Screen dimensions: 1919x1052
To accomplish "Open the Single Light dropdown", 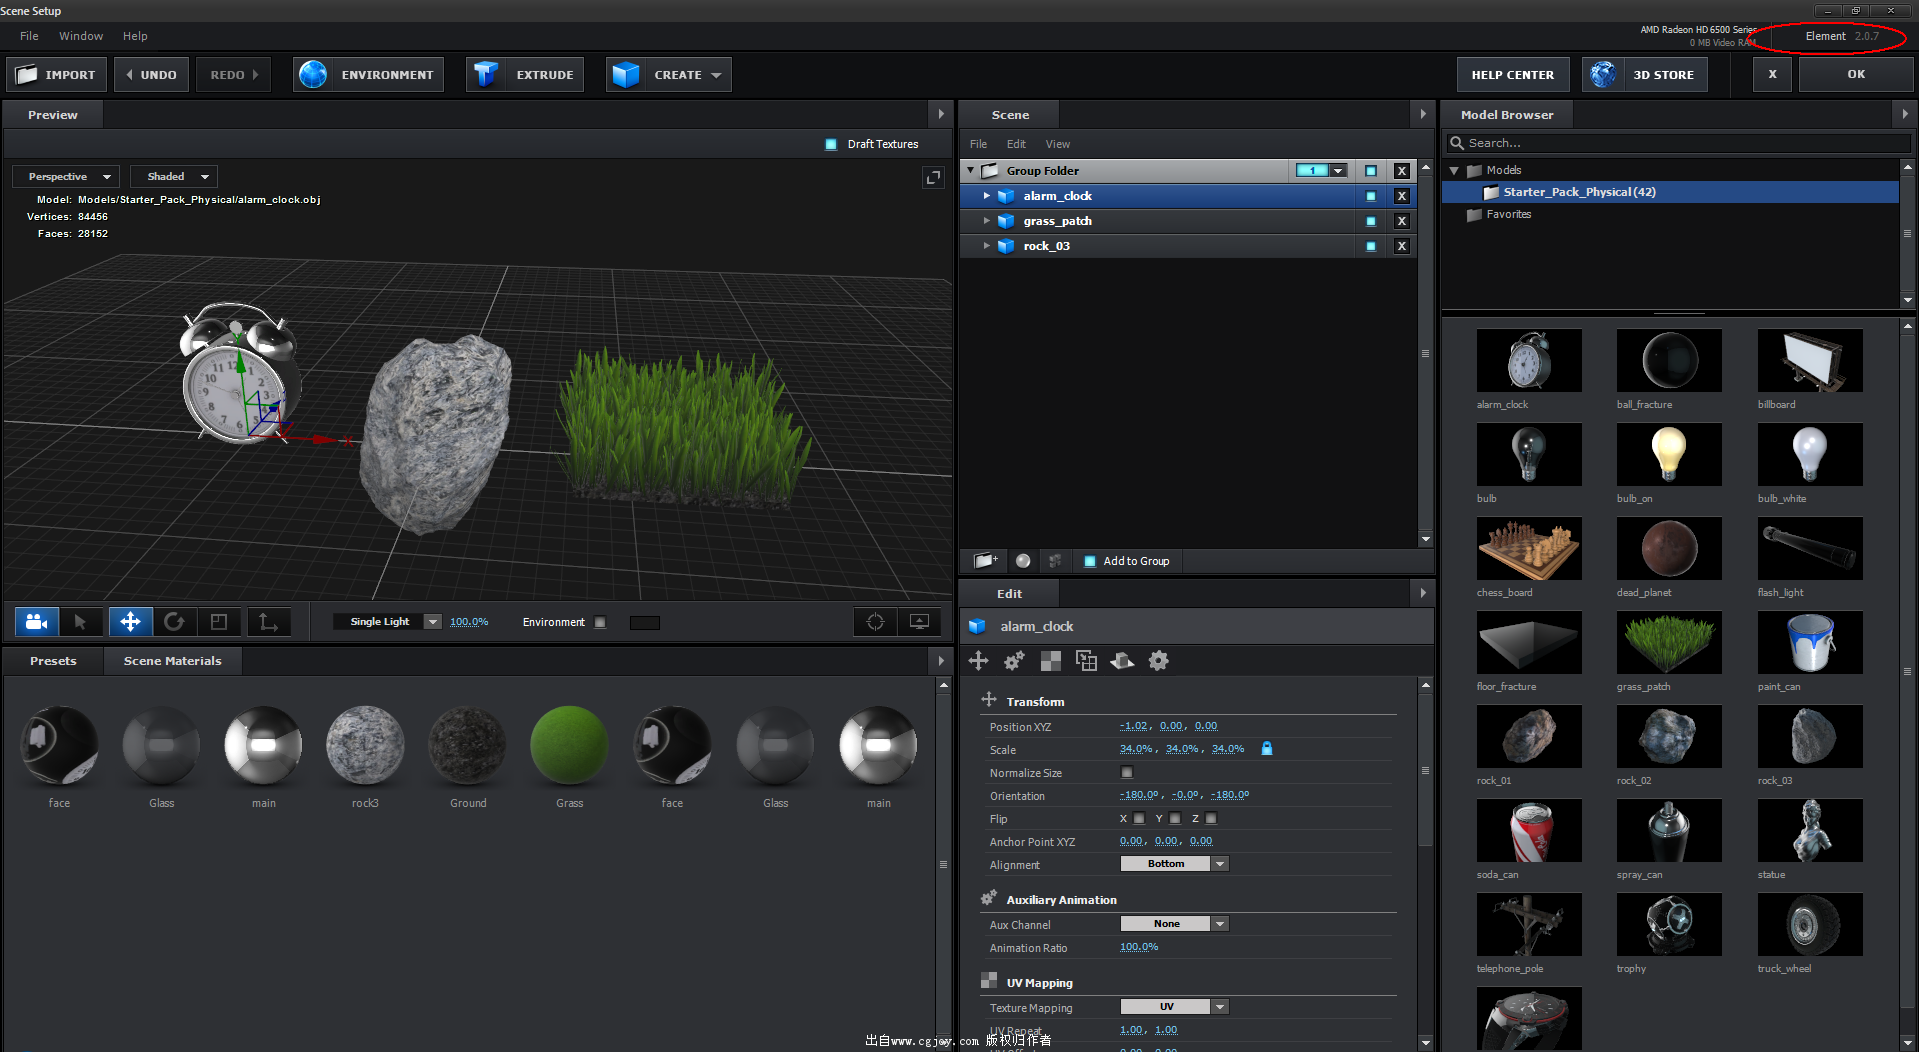I will (388, 622).
